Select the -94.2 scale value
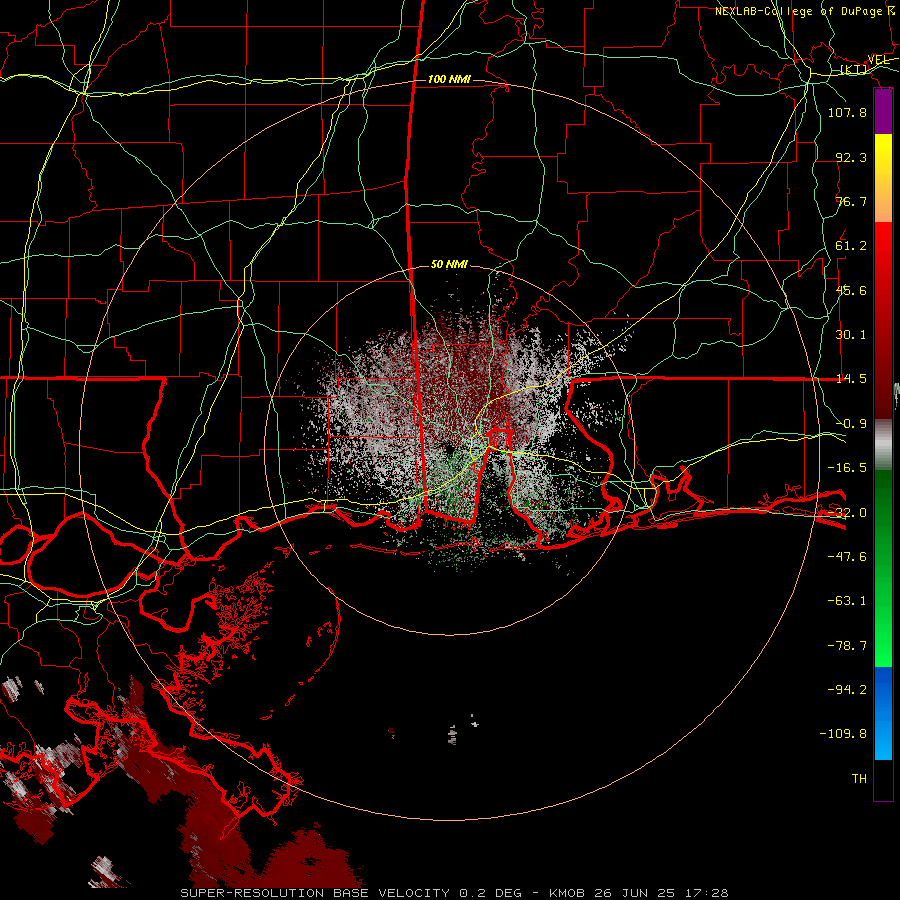The width and height of the screenshot is (900, 900). point(847,690)
